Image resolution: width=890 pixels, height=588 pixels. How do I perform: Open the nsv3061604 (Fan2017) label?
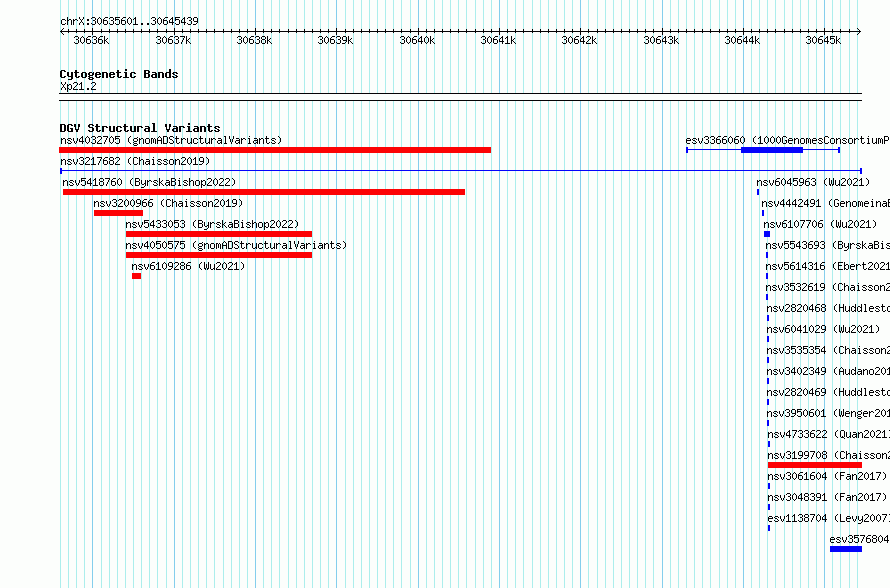(827, 476)
